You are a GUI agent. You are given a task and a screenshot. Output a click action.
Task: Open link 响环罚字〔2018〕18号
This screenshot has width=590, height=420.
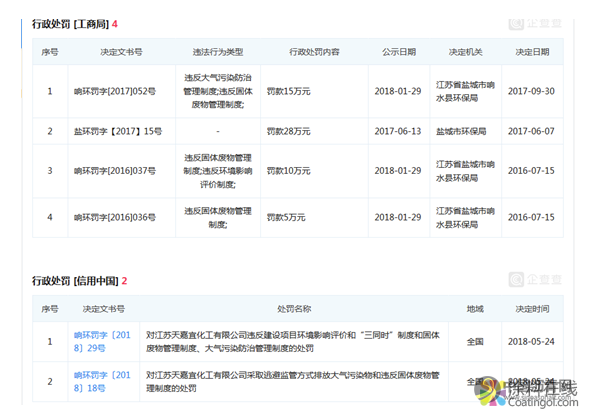click(102, 381)
